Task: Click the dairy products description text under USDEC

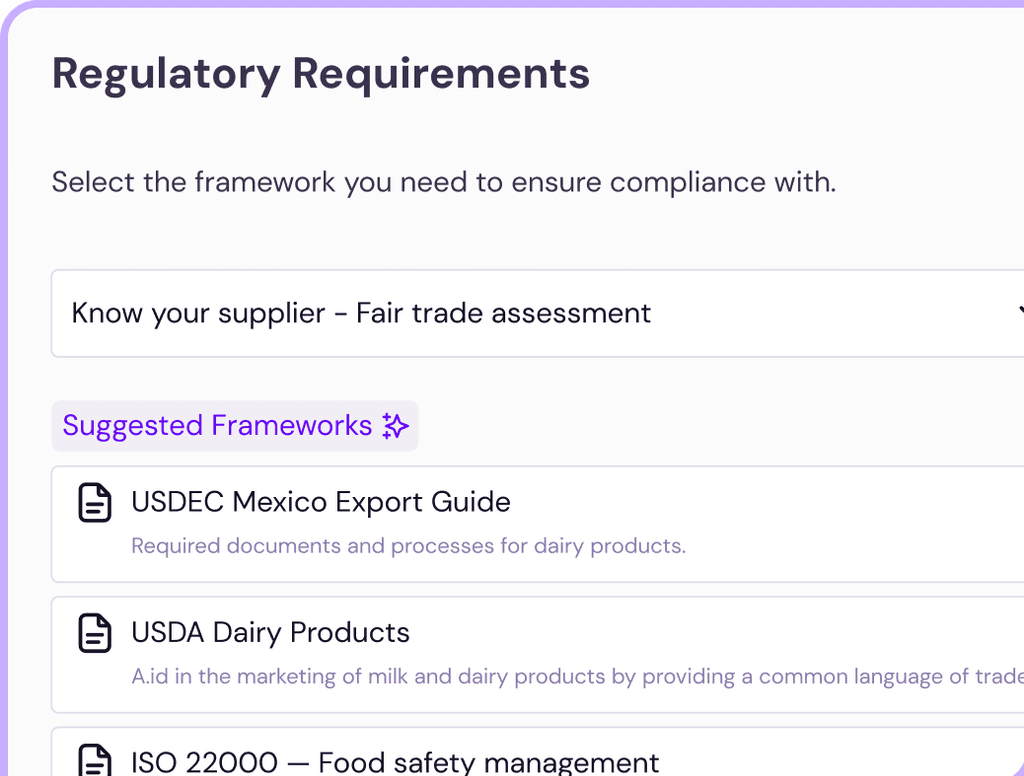Action: (x=408, y=546)
